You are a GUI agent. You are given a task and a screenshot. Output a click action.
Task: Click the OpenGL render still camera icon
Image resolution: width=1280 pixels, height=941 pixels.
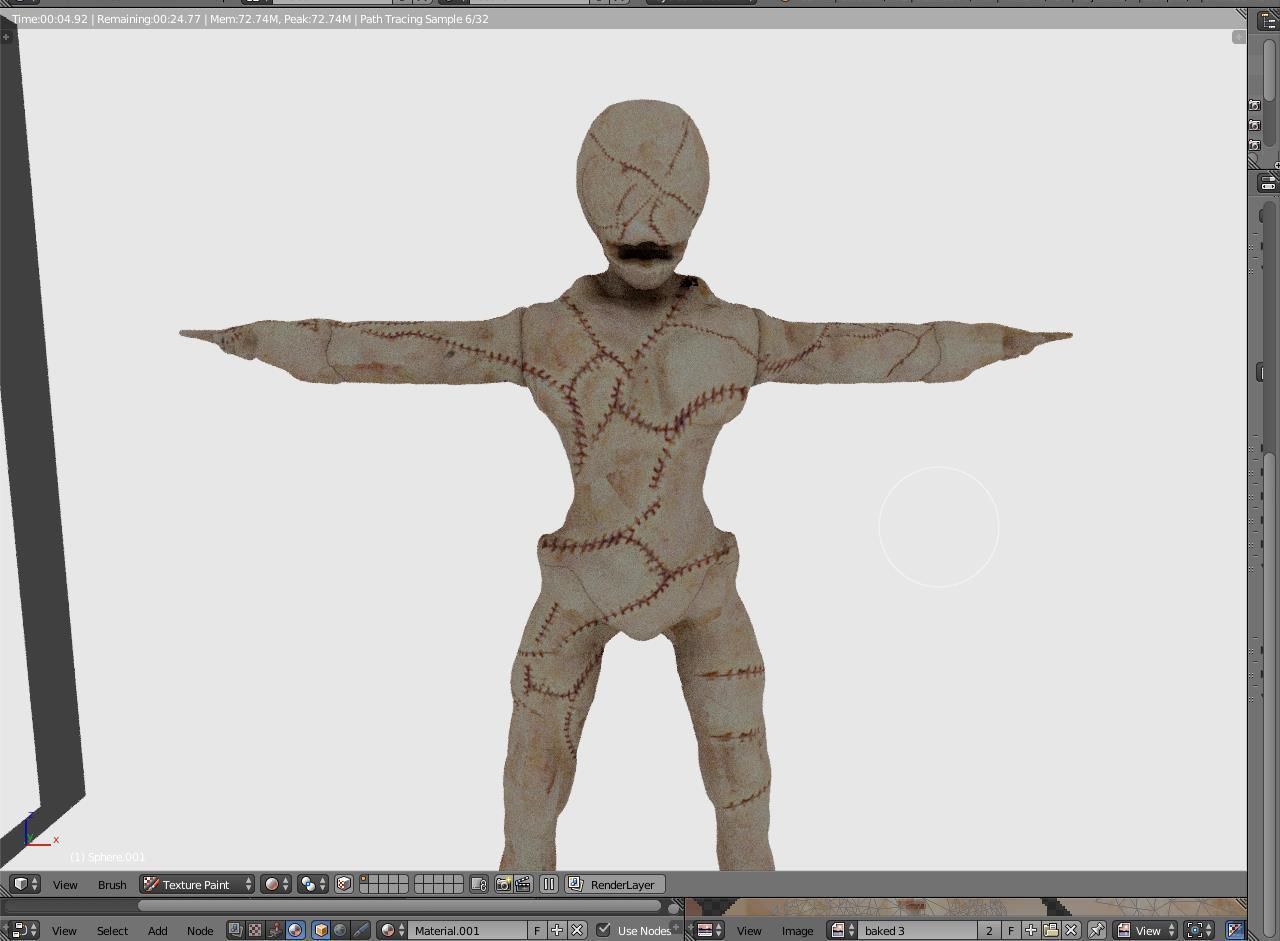click(x=504, y=883)
